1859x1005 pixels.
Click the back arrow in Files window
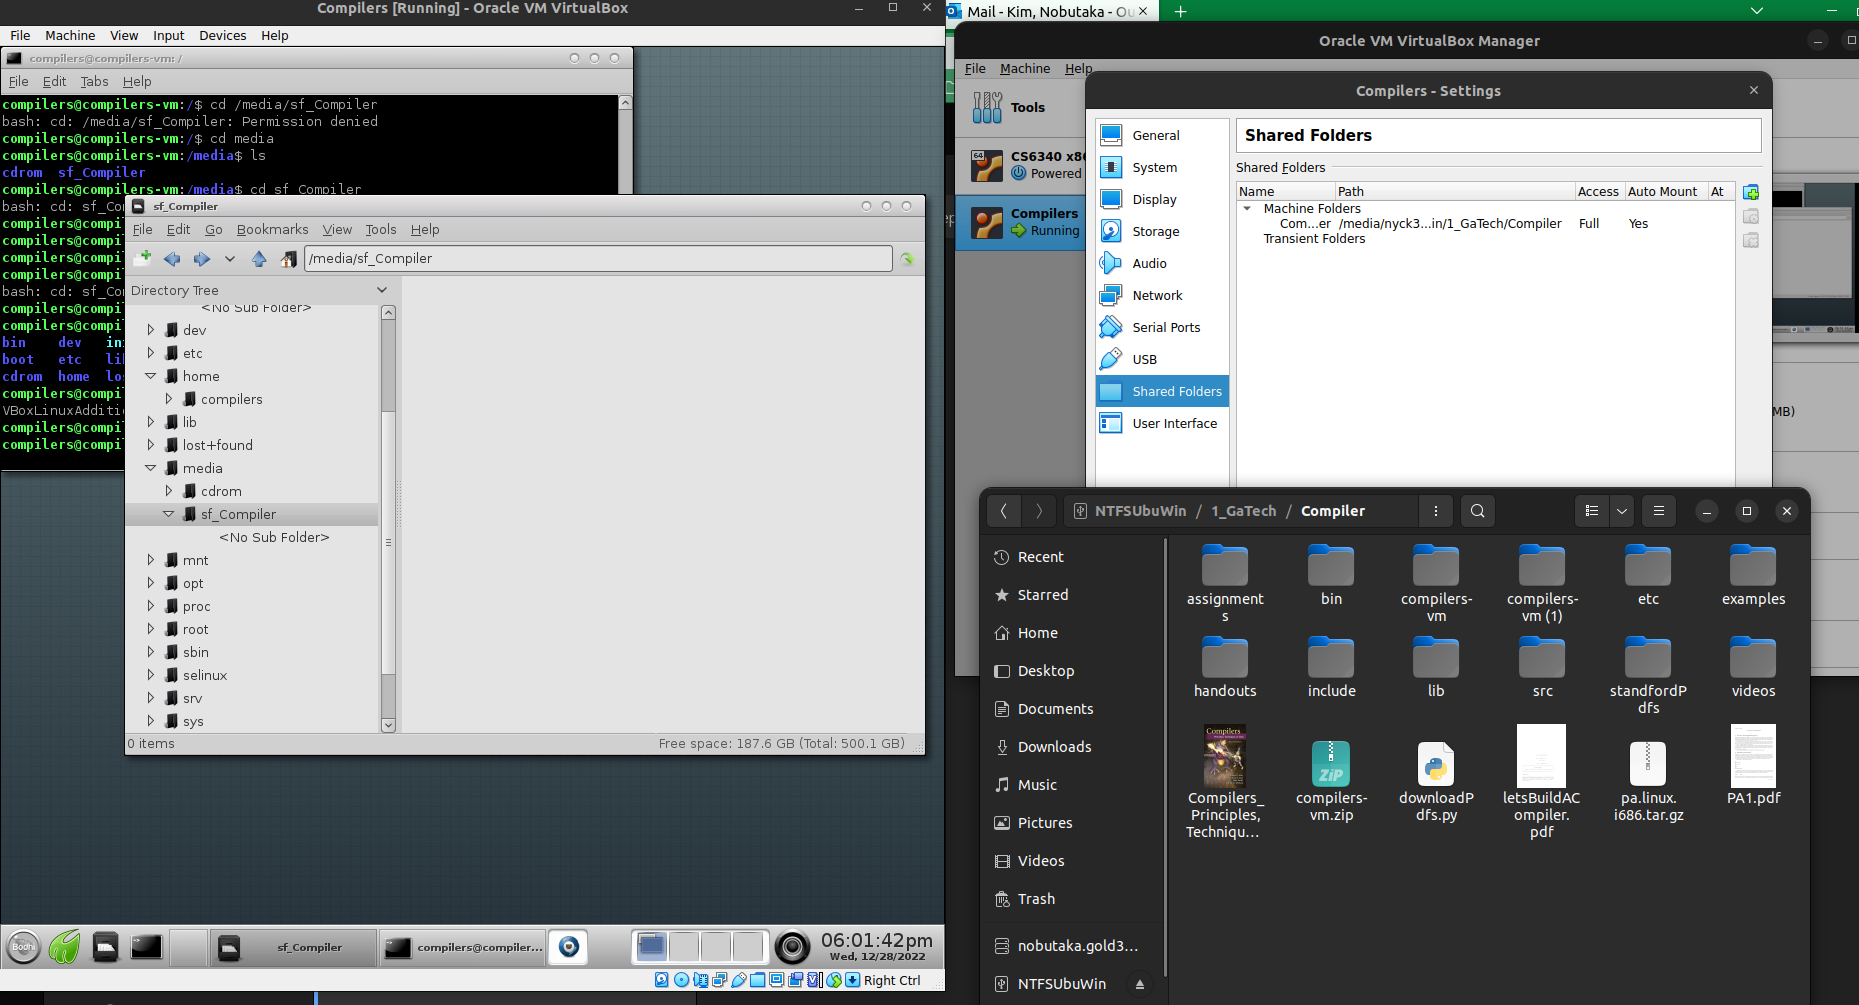point(1004,511)
